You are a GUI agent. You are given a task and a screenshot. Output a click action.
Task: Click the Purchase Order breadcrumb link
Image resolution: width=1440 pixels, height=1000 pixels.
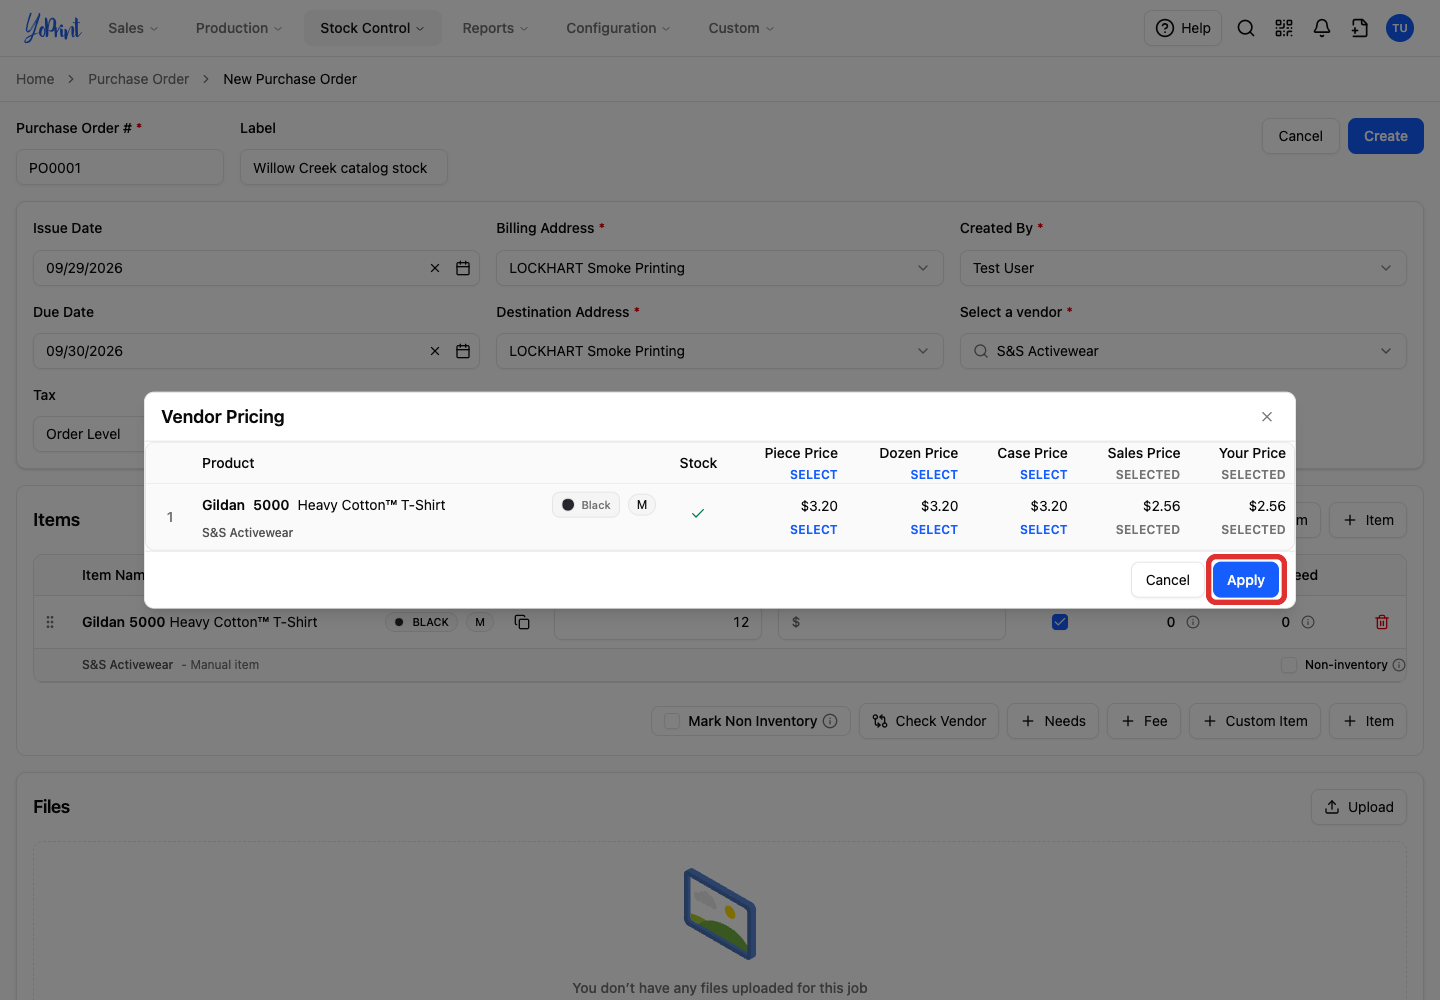pos(138,79)
